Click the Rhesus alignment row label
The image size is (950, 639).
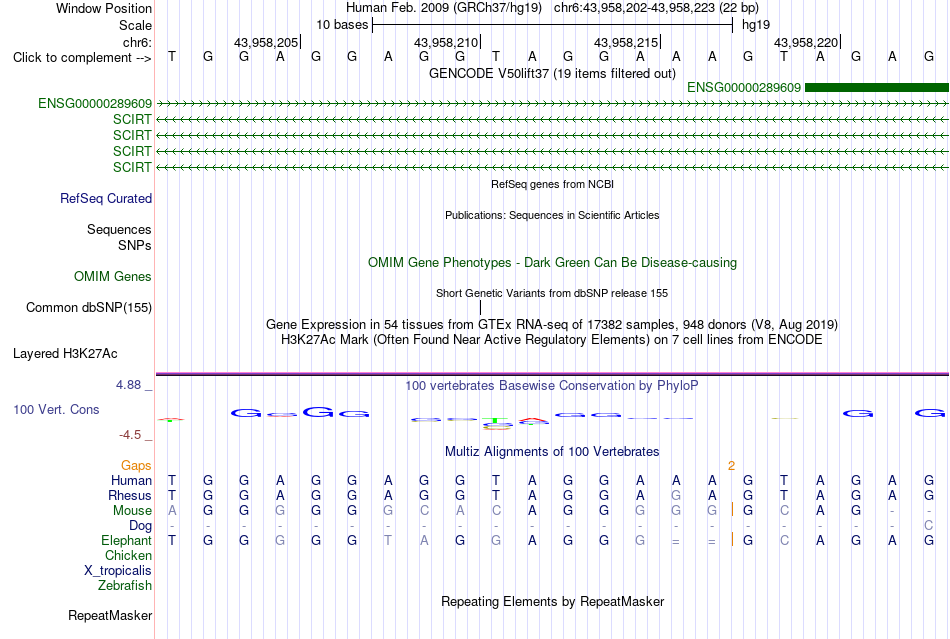(130, 496)
